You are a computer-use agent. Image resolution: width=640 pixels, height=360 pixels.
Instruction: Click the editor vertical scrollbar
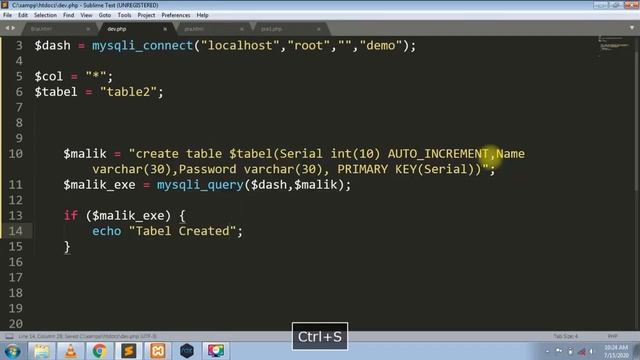(636, 122)
